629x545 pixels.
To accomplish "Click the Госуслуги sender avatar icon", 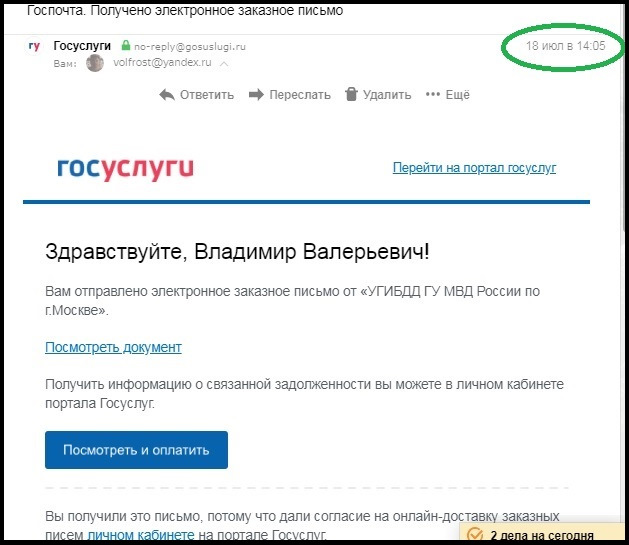I will [34, 47].
